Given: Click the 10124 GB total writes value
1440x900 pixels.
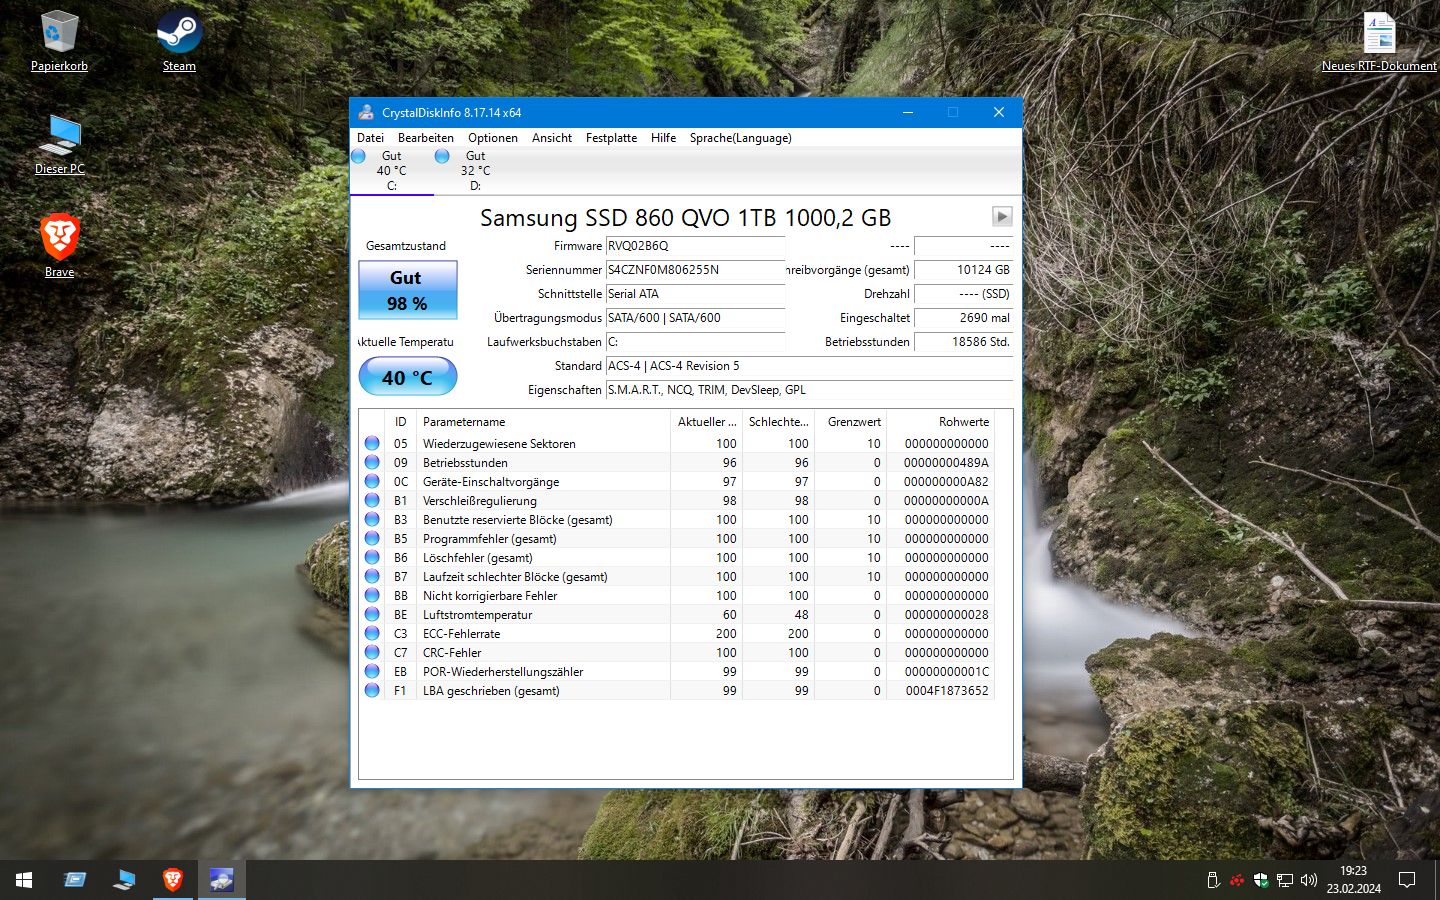Looking at the screenshot, I should (963, 270).
